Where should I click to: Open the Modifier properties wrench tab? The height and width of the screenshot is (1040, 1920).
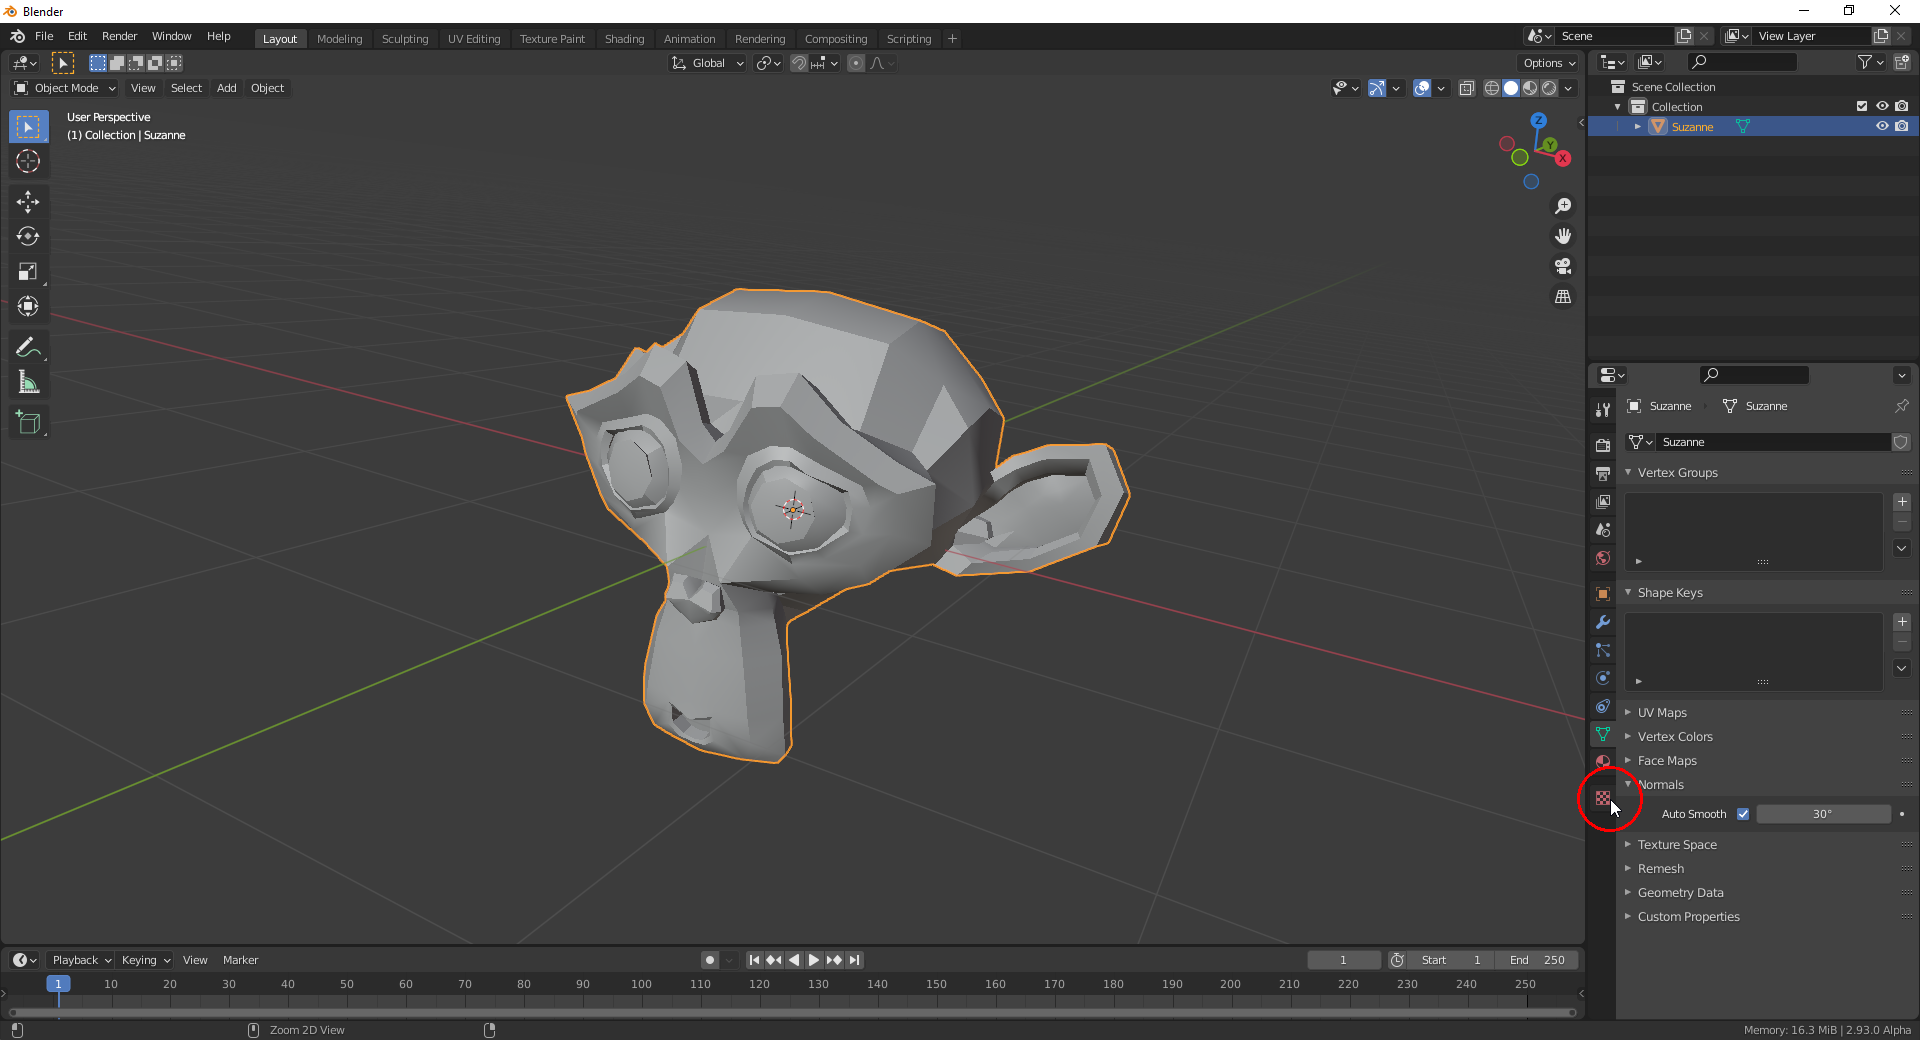[1603, 622]
